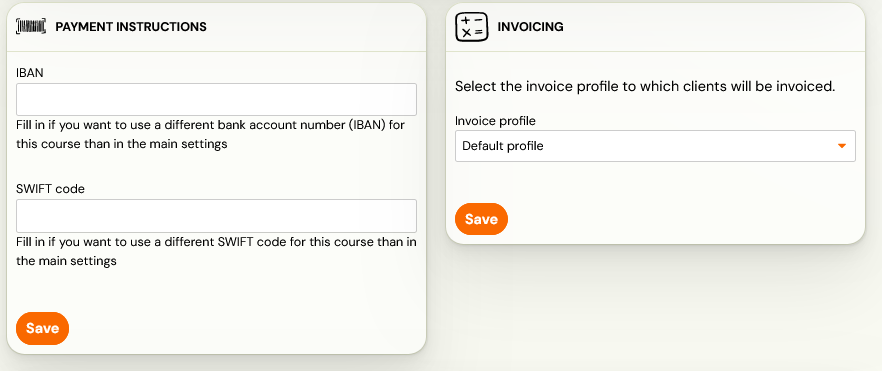Save the Invoicing profile selection
This screenshot has width=882, height=371.
(482, 219)
